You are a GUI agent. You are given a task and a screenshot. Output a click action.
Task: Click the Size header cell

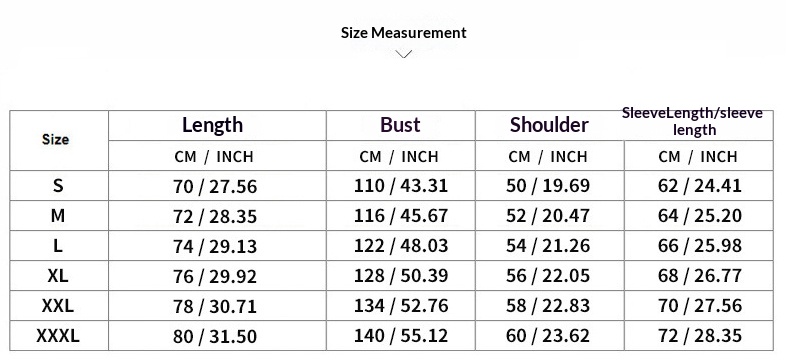(55, 140)
